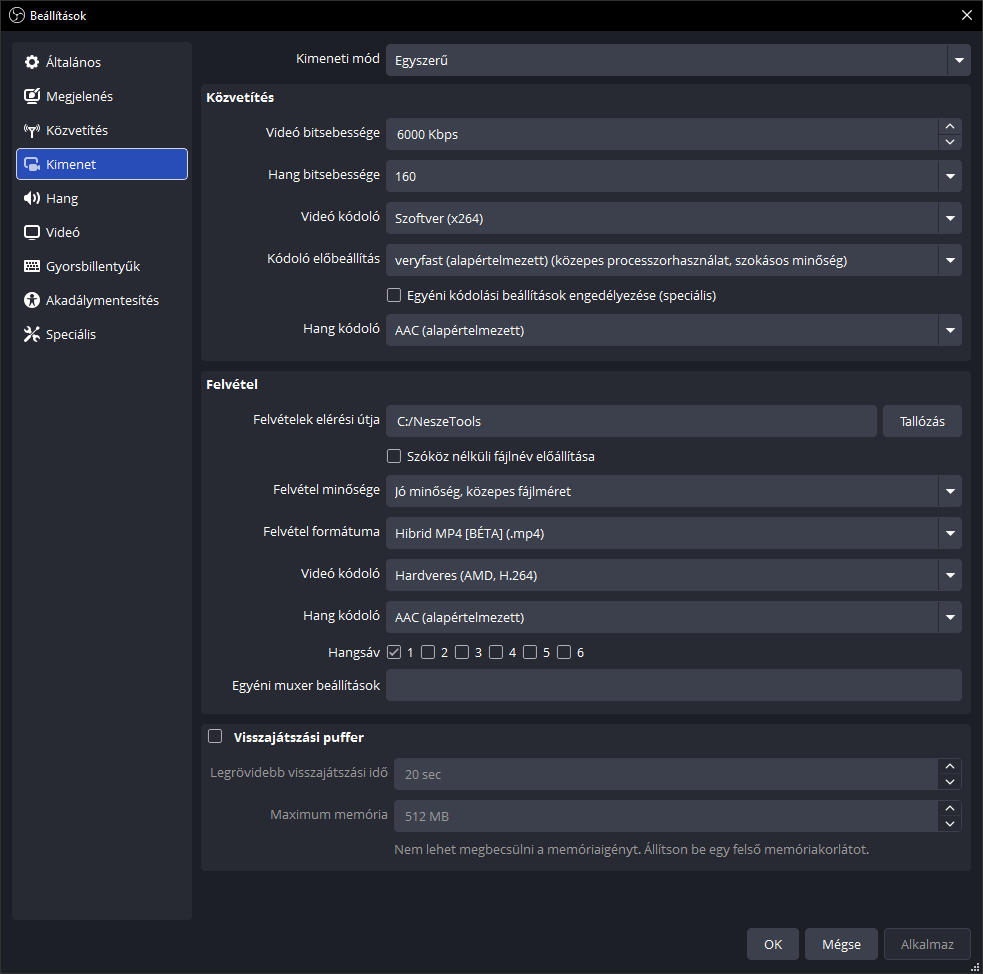Select Akadálymentesítés in the settings sidebar
The height and width of the screenshot is (974, 983).
coord(31,300)
